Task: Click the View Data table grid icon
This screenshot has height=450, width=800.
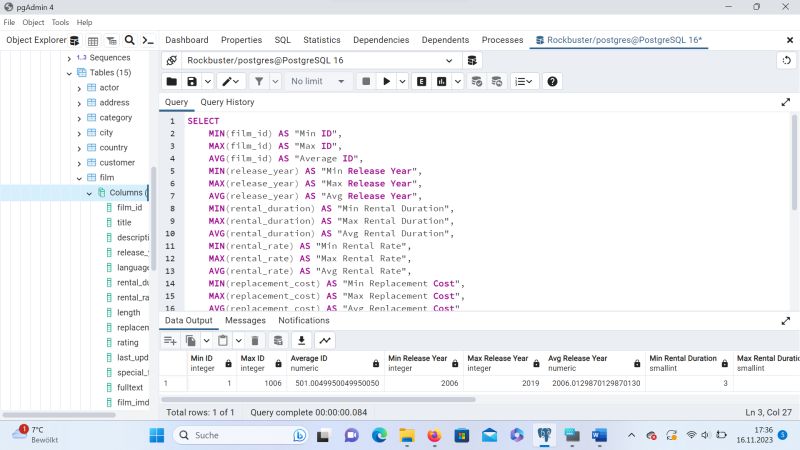Action: pyautogui.click(x=93, y=40)
